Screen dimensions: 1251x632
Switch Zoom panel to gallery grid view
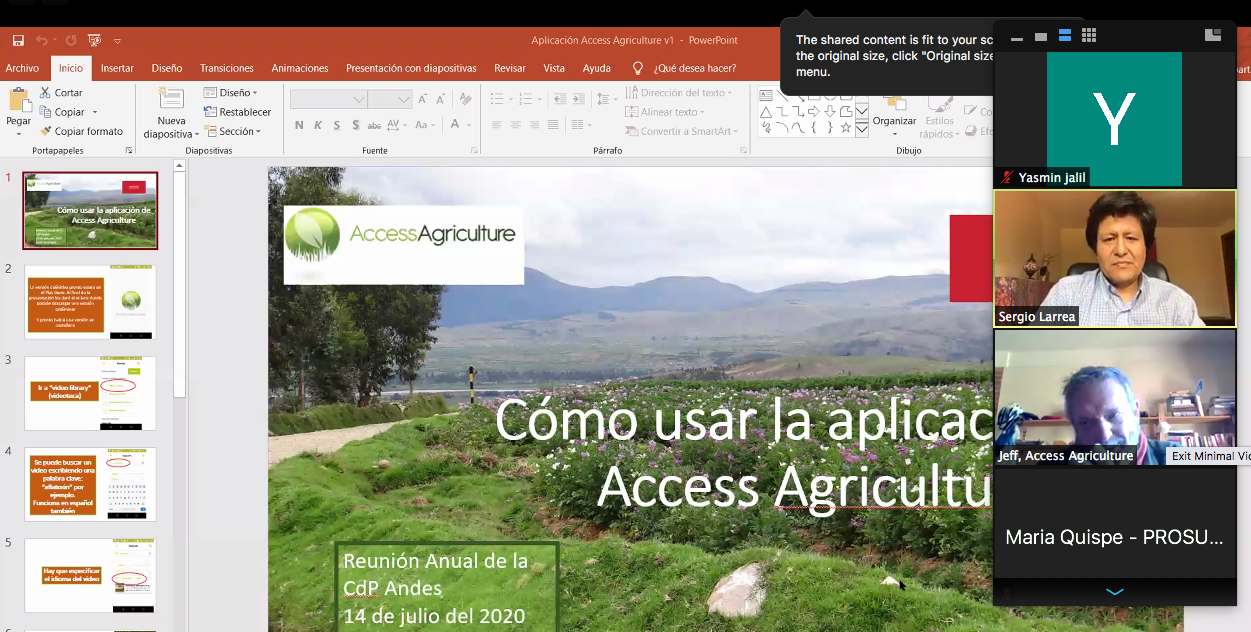pos(1089,36)
